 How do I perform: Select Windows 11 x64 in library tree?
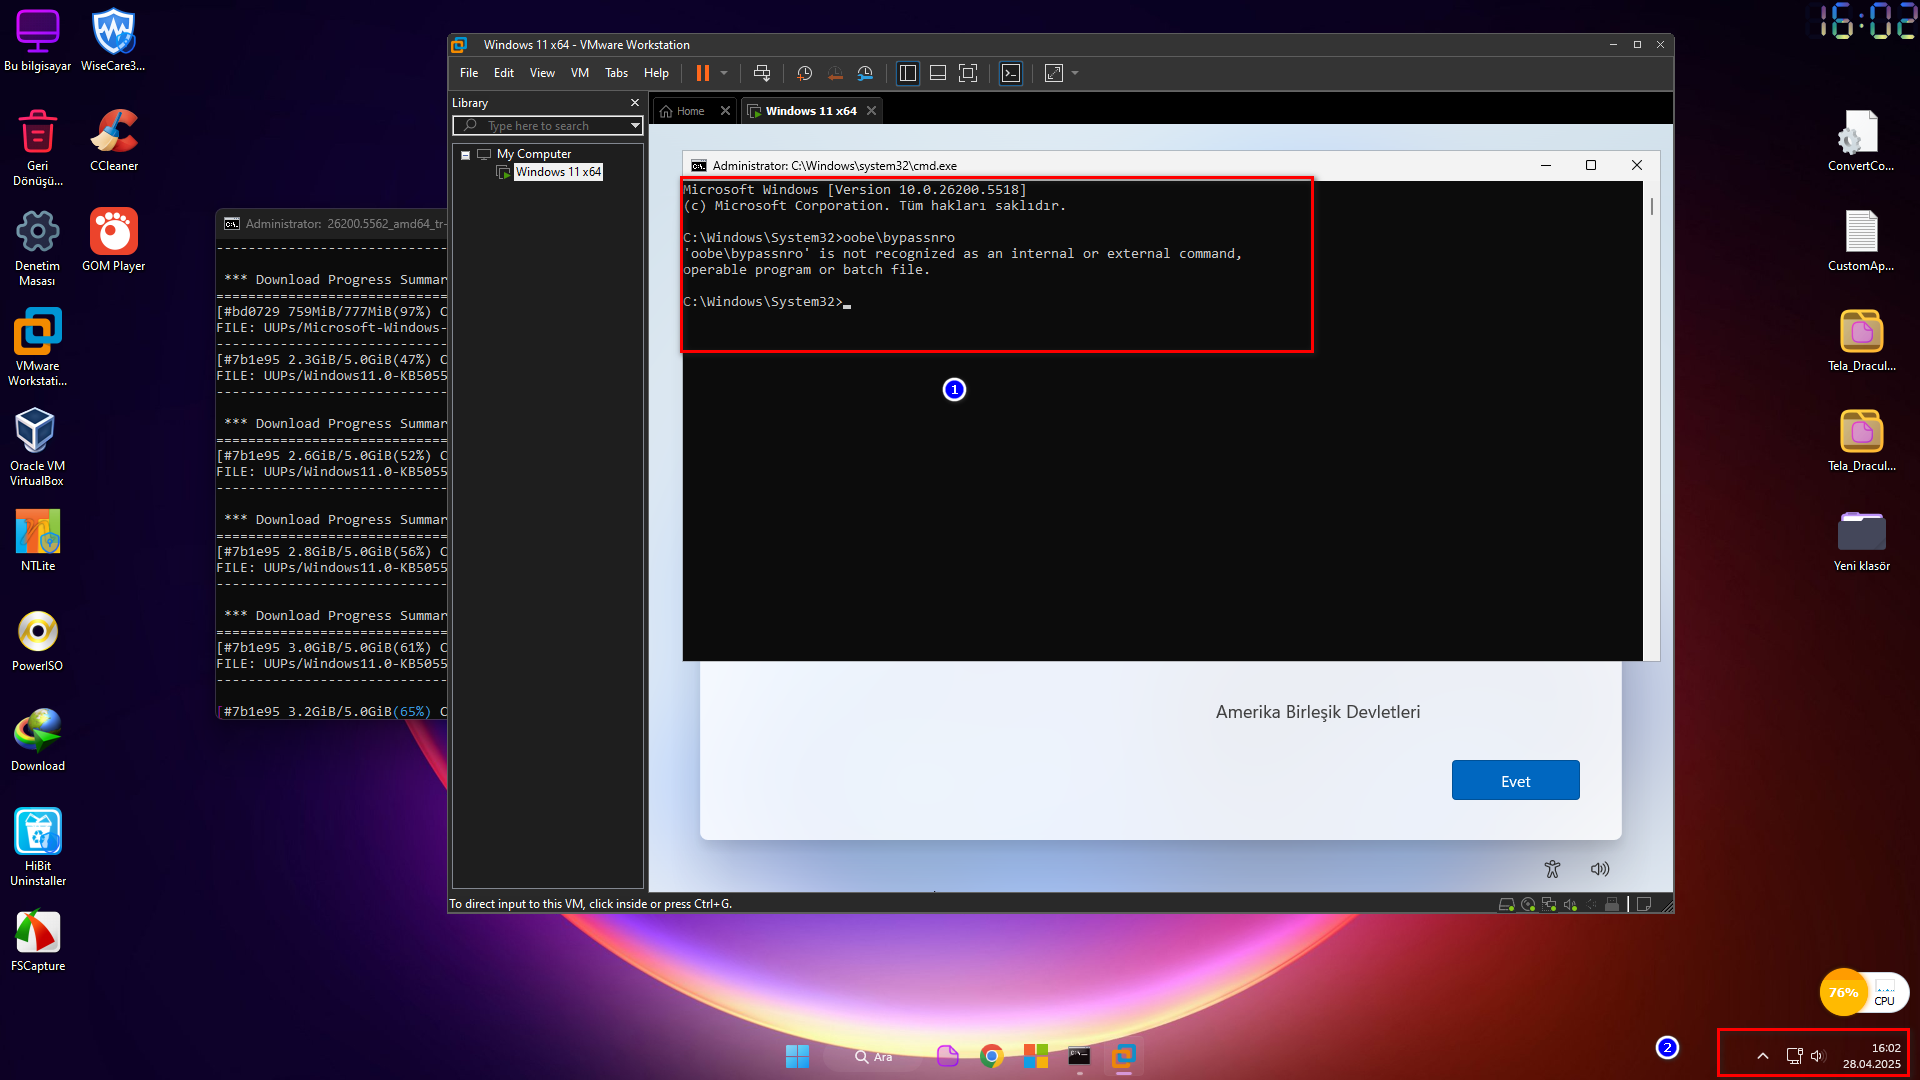point(557,172)
